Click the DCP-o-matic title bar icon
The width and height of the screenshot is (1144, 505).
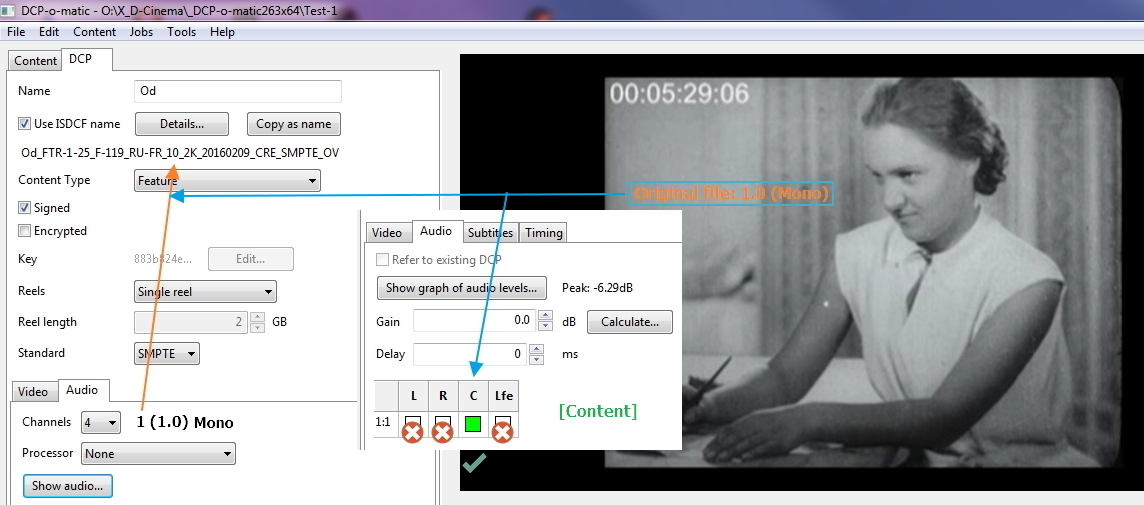click(9, 10)
